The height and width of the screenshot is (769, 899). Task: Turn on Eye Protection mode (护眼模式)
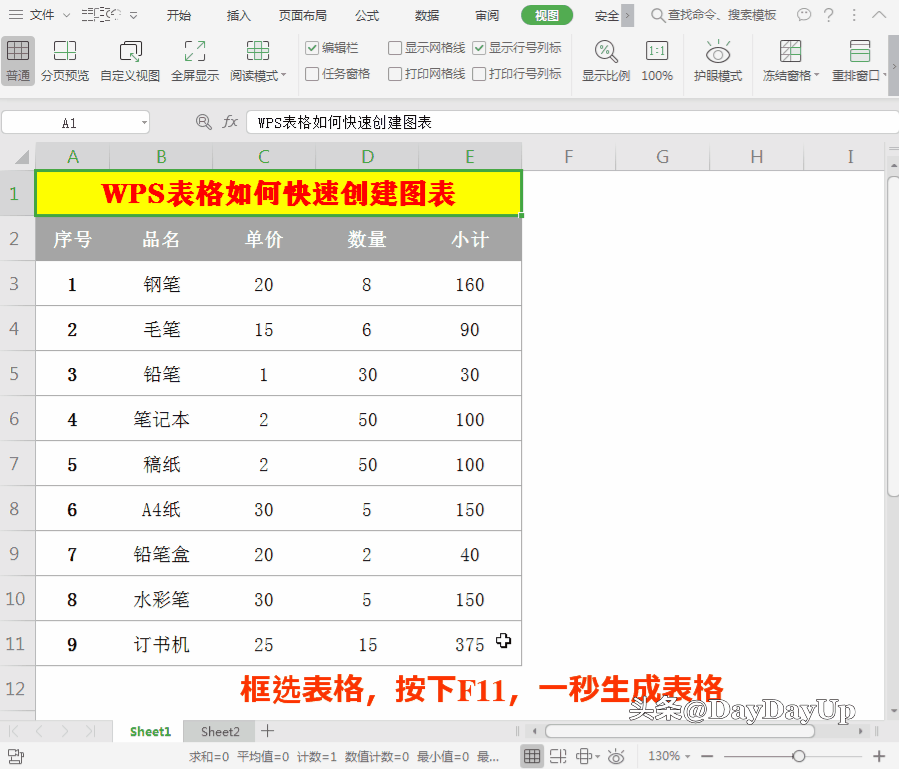[x=718, y=61]
